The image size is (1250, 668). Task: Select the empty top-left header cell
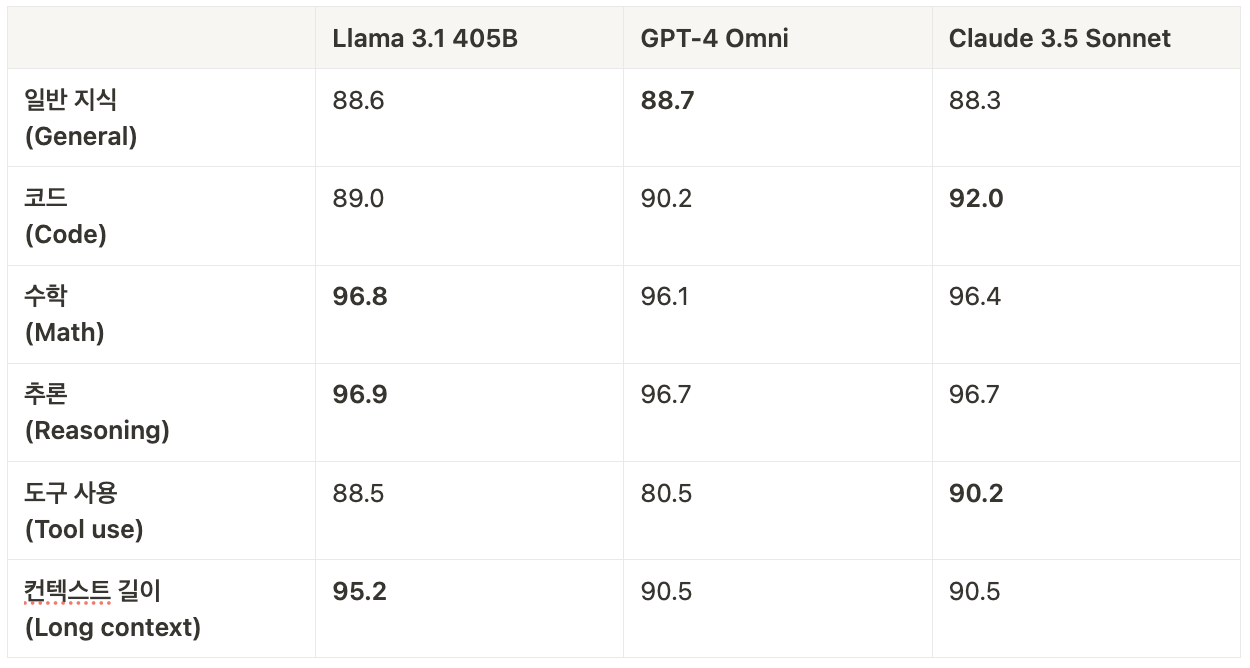pos(161,39)
